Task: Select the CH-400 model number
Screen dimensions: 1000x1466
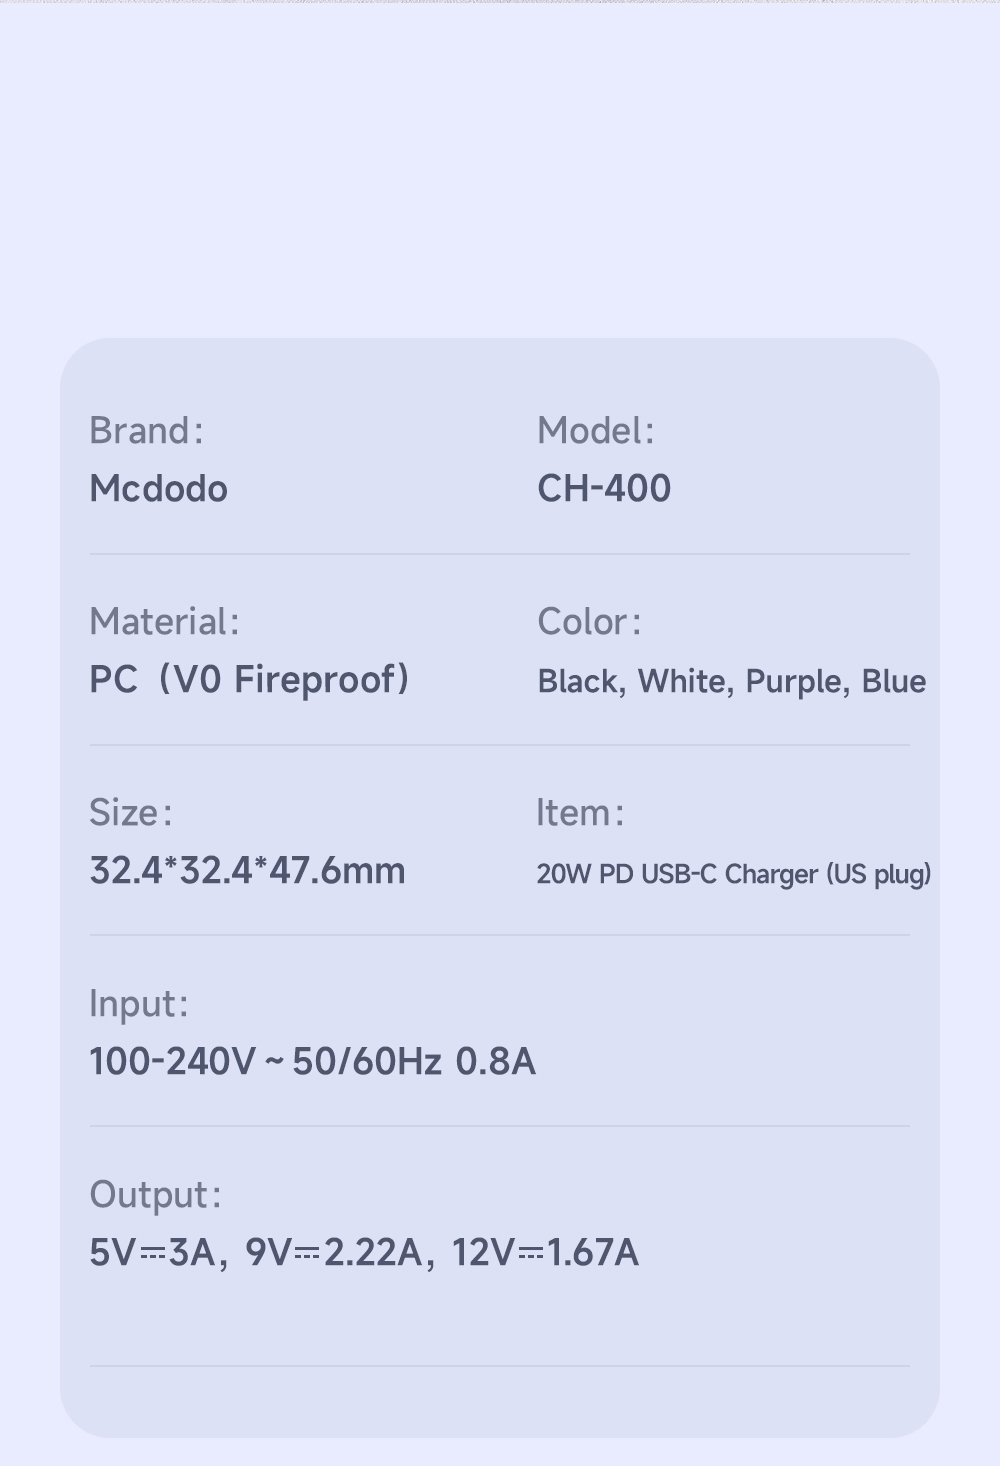Action: [x=604, y=489]
